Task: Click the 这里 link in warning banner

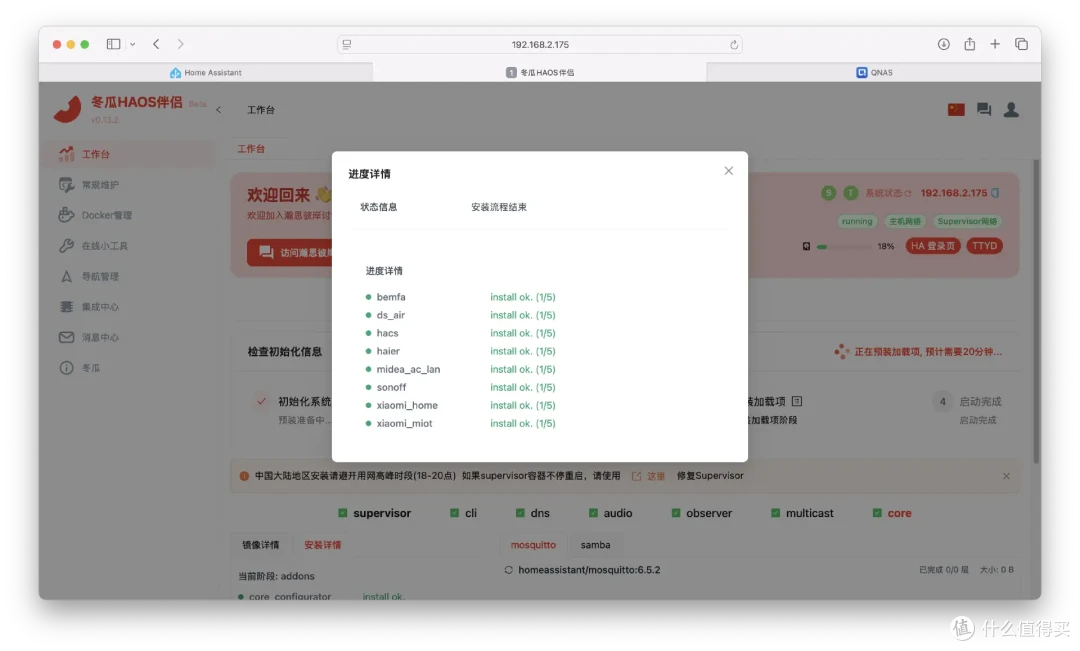Action: pos(655,476)
